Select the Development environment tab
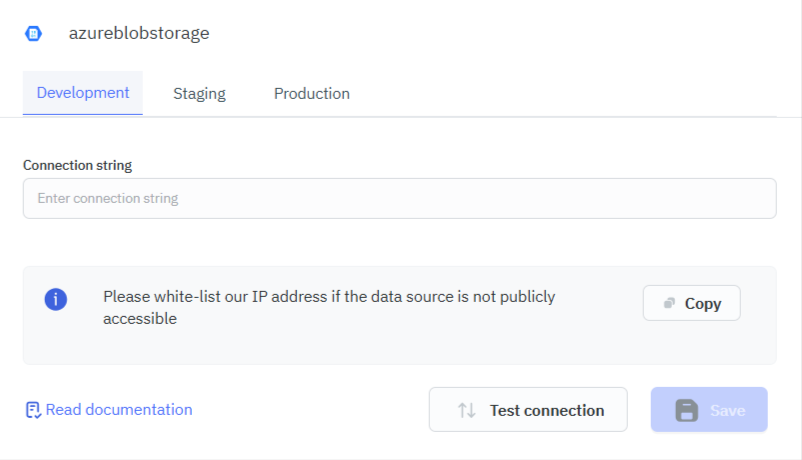The height and width of the screenshot is (460, 802). [x=83, y=93]
